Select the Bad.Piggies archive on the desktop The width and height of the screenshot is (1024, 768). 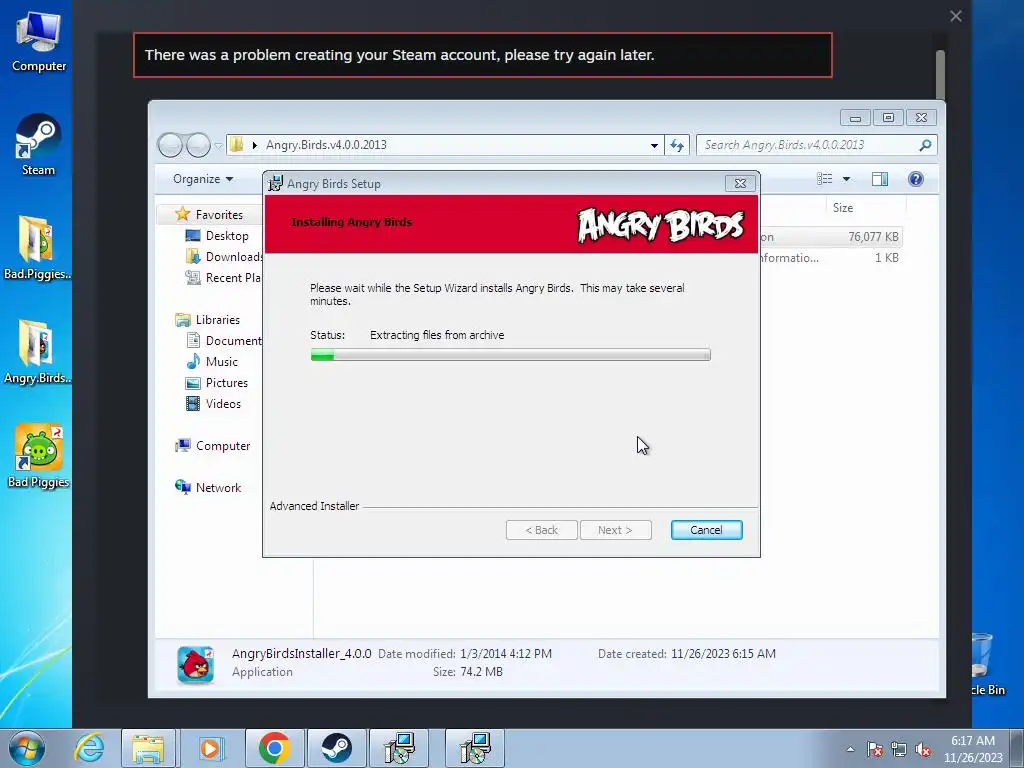(x=37, y=248)
